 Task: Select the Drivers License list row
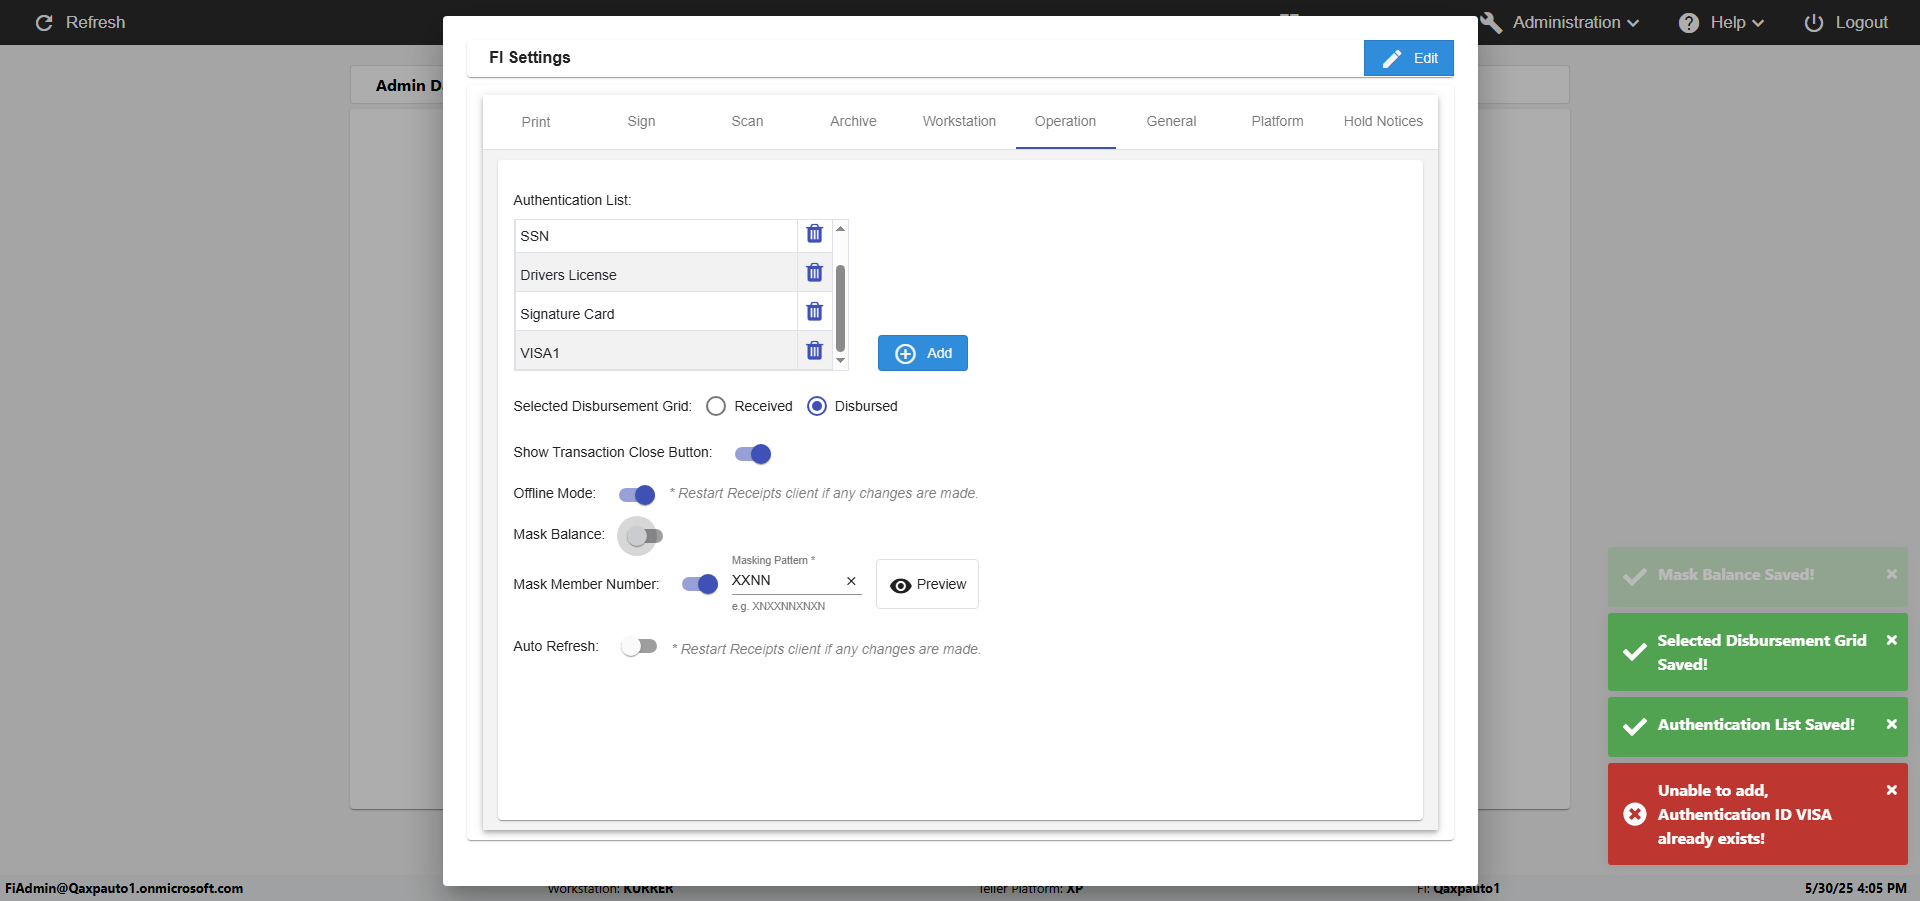[x=656, y=273]
